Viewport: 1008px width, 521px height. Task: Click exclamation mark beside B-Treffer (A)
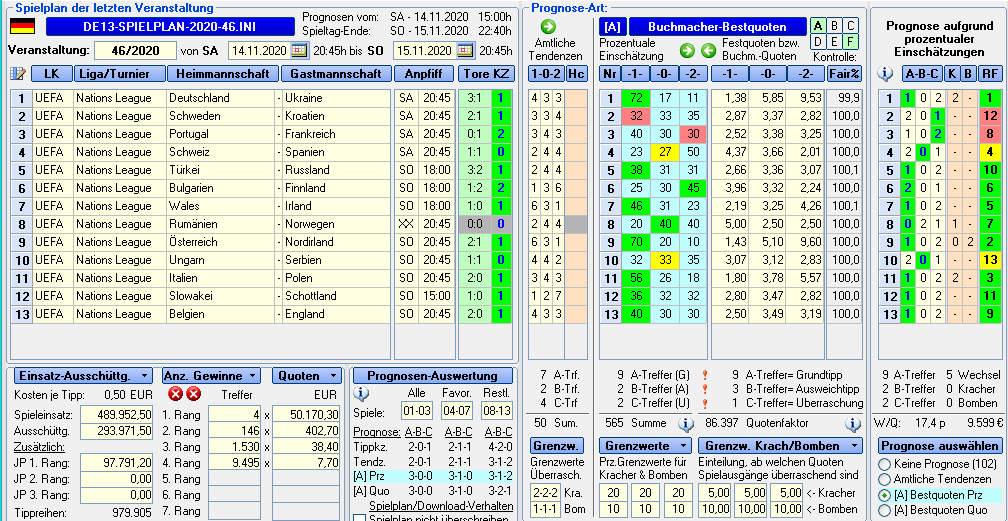705,389
